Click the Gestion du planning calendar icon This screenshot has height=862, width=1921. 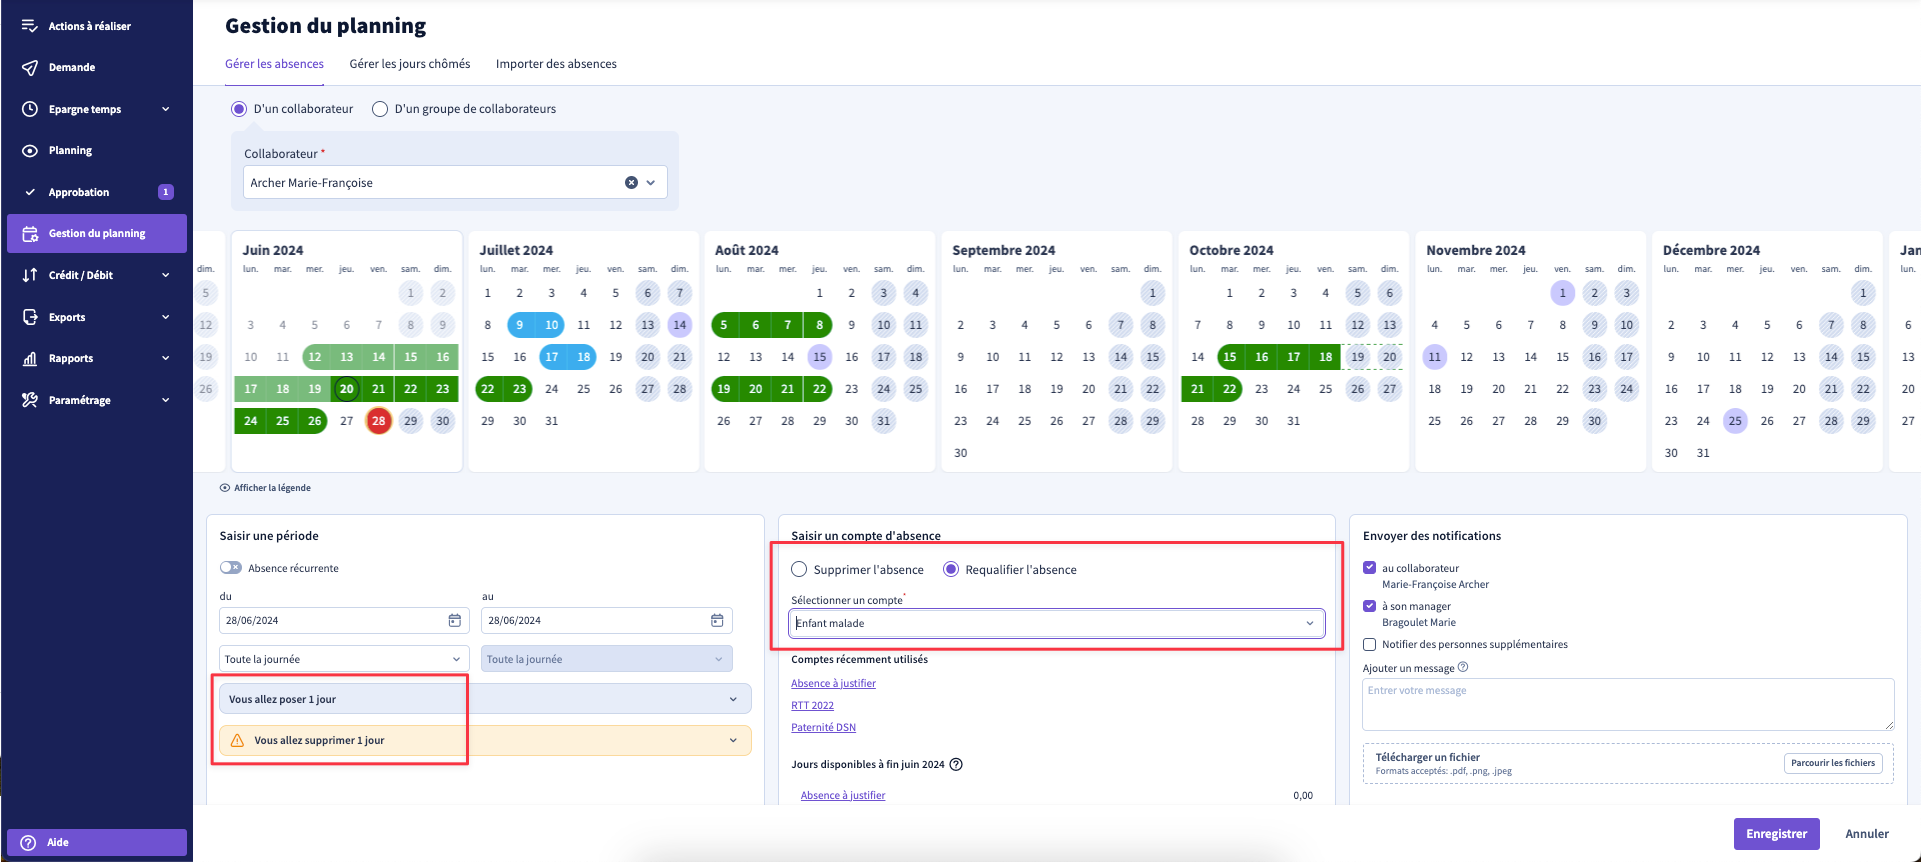30,233
